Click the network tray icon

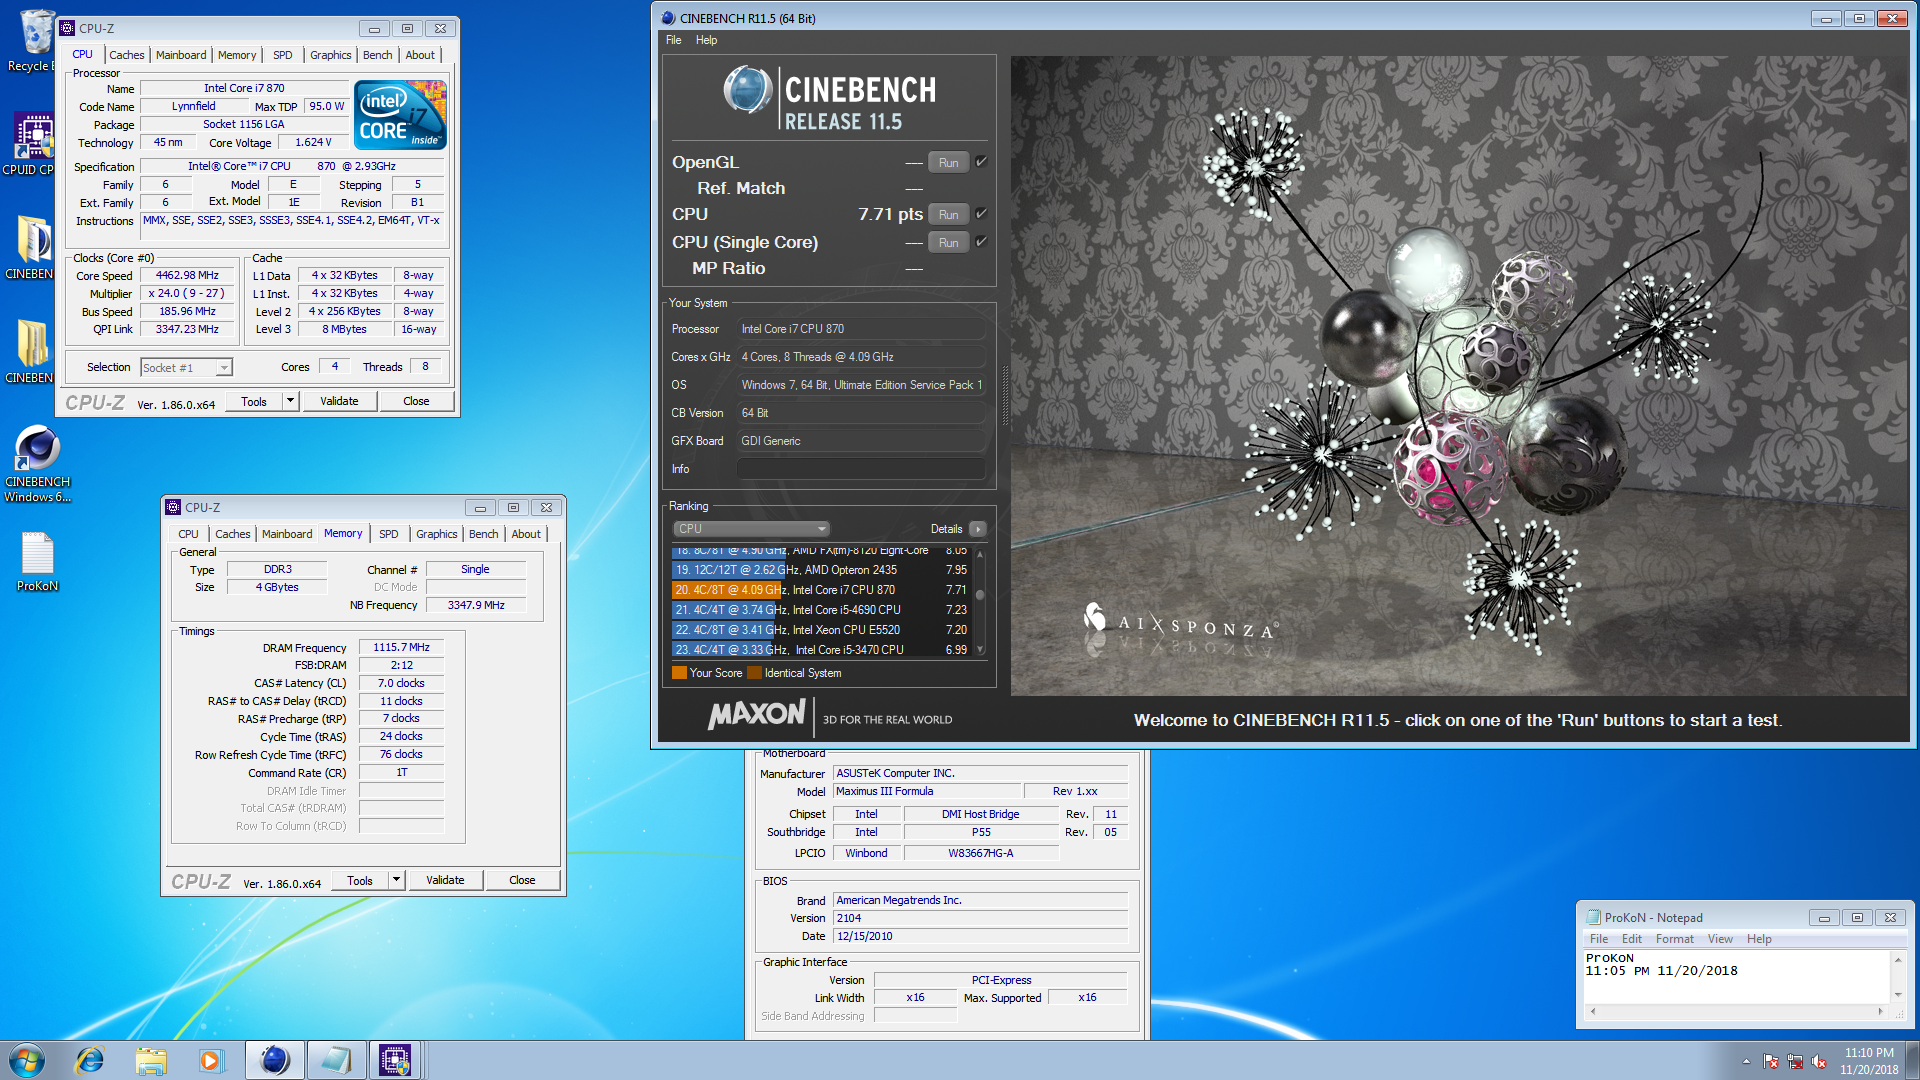[x=1795, y=1061]
